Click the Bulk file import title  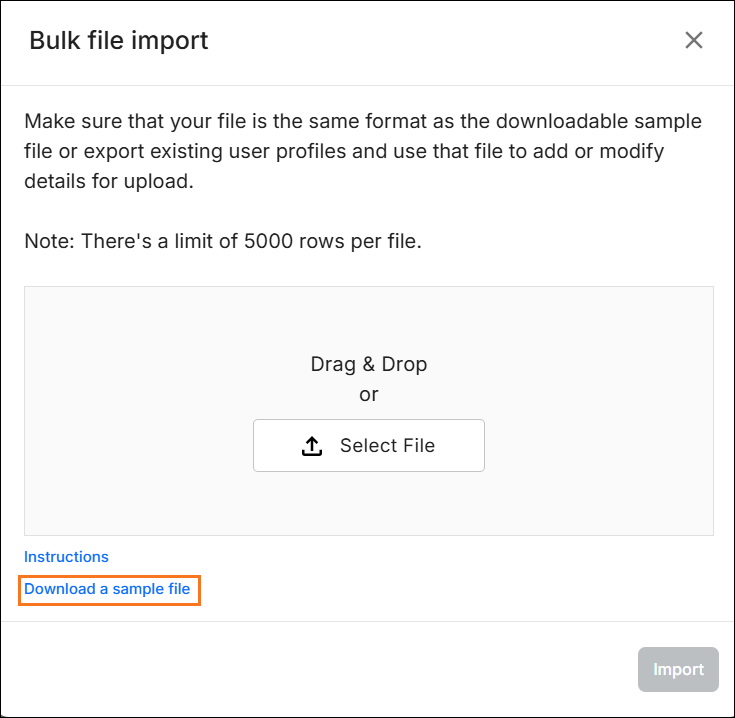(118, 41)
